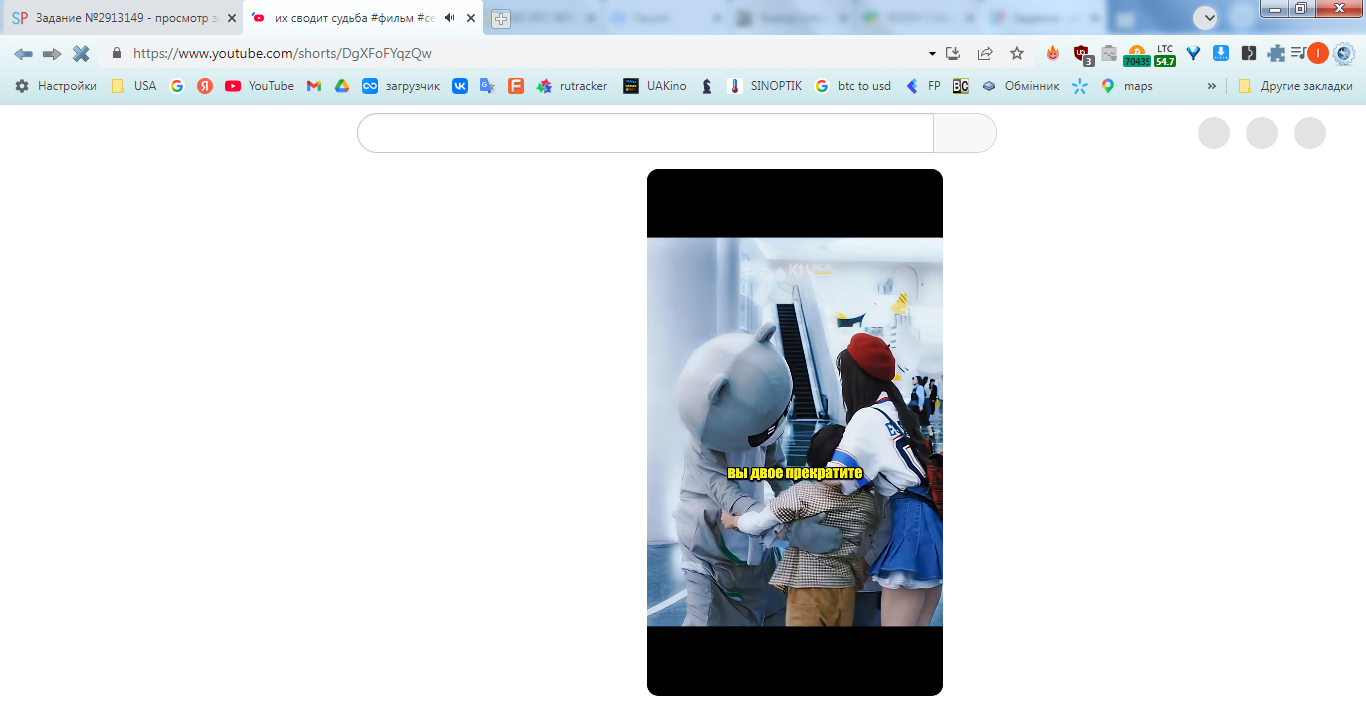Focus the YouTube search input field
Image resolution: width=1366 pixels, height=728 pixels.
pyautogui.click(x=645, y=133)
